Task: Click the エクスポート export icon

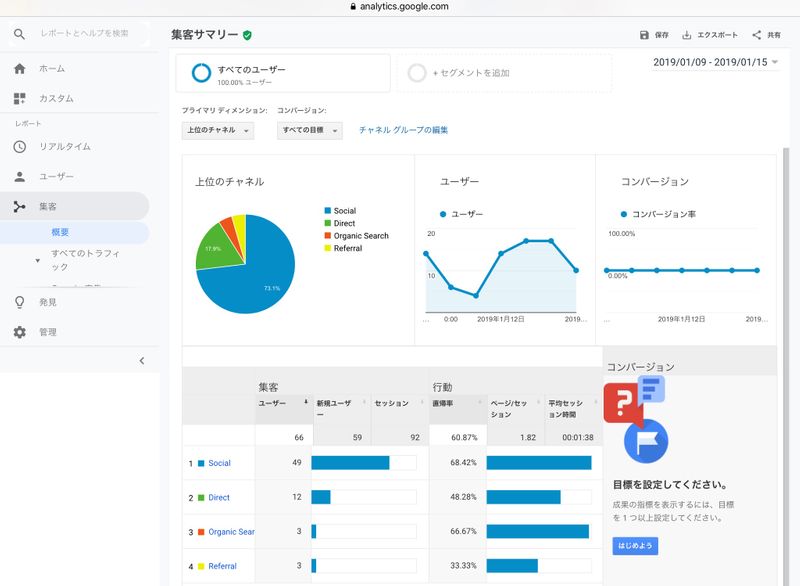Action: tap(687, 35)
